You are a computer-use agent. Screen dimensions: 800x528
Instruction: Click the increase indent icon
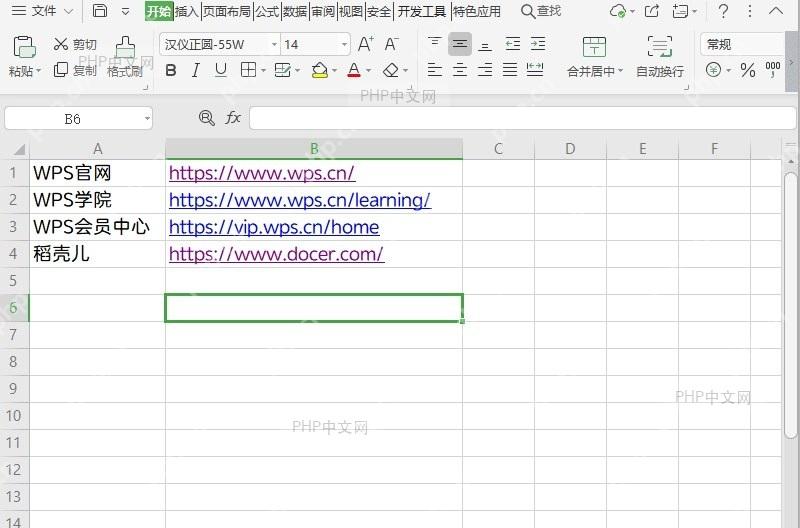(x=538, y=44)
